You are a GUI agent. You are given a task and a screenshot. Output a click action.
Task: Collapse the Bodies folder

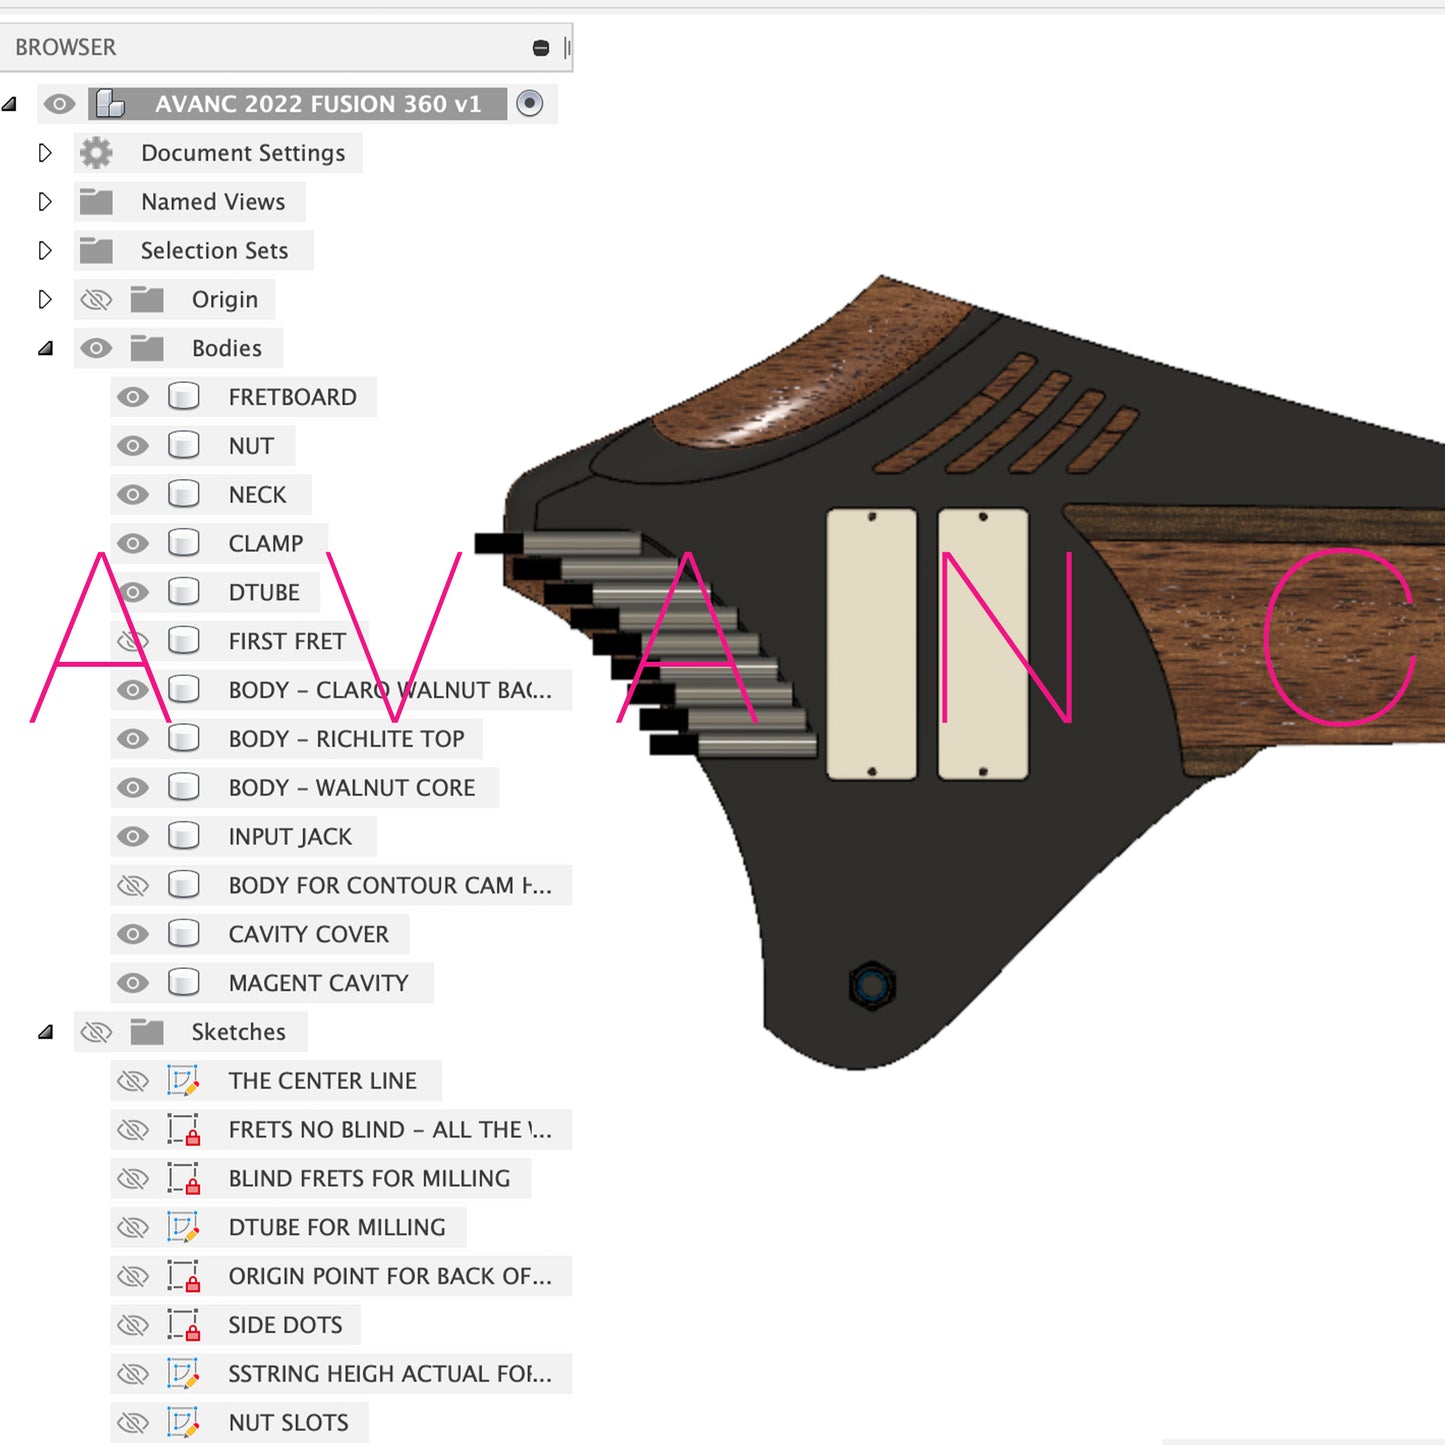pyautogui.click(x=45, y=349)
